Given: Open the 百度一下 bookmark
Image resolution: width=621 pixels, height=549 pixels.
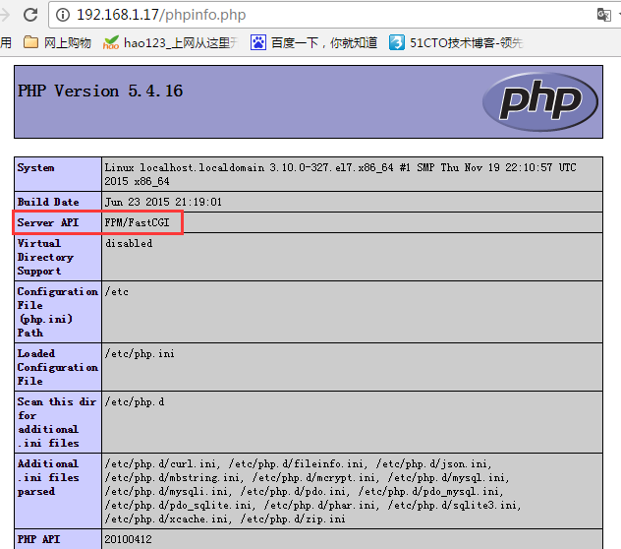Looking at the screenshot, I should 313,42.
